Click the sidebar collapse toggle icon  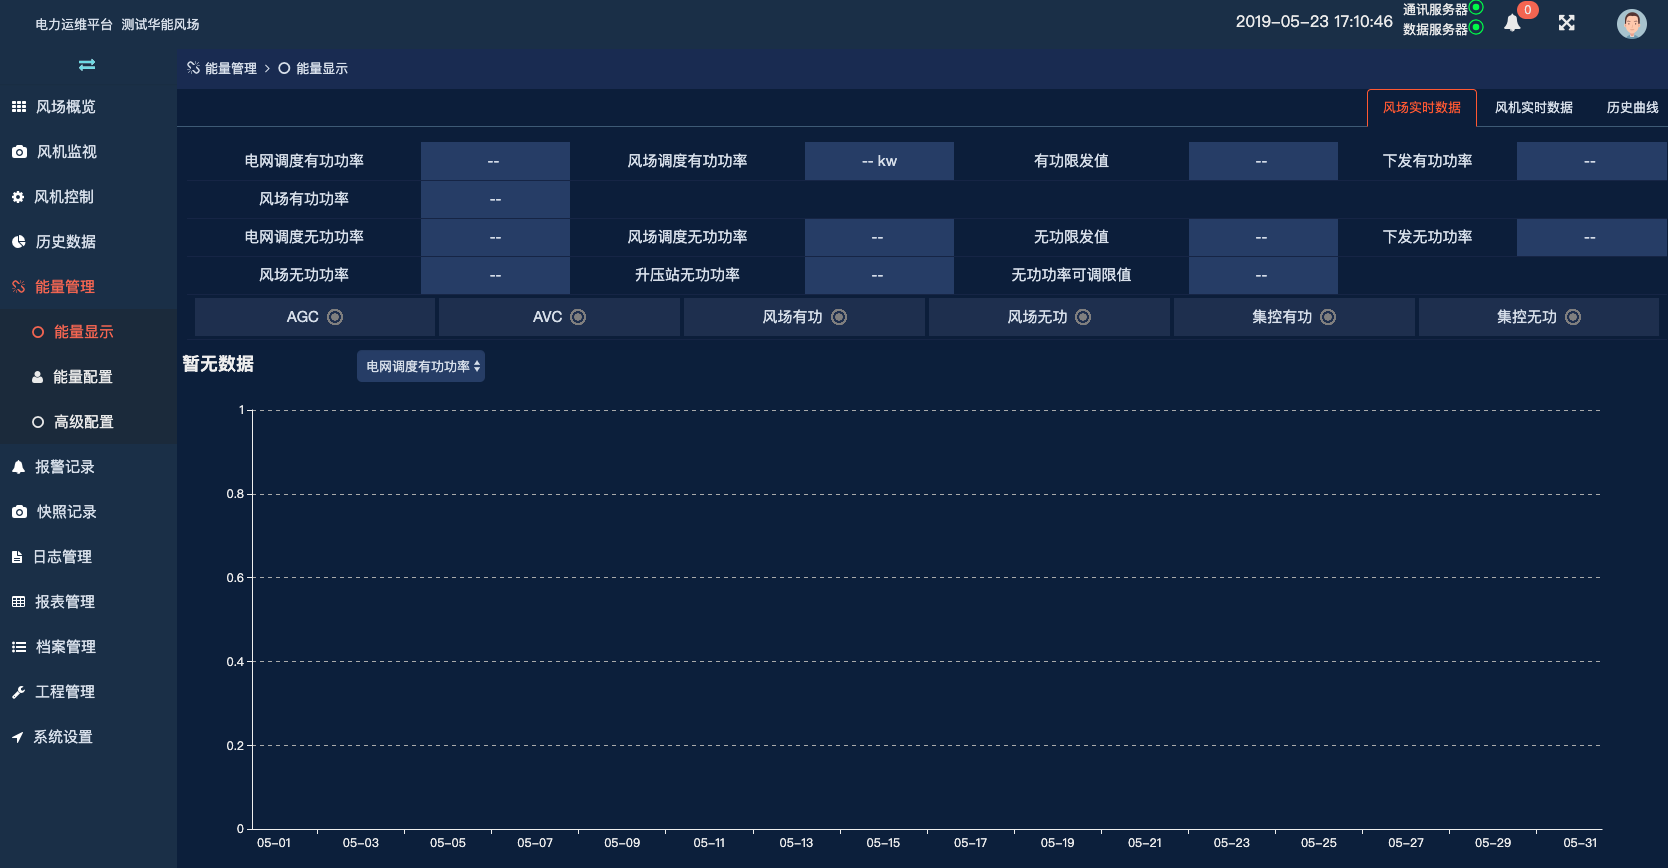click(87, 65)
